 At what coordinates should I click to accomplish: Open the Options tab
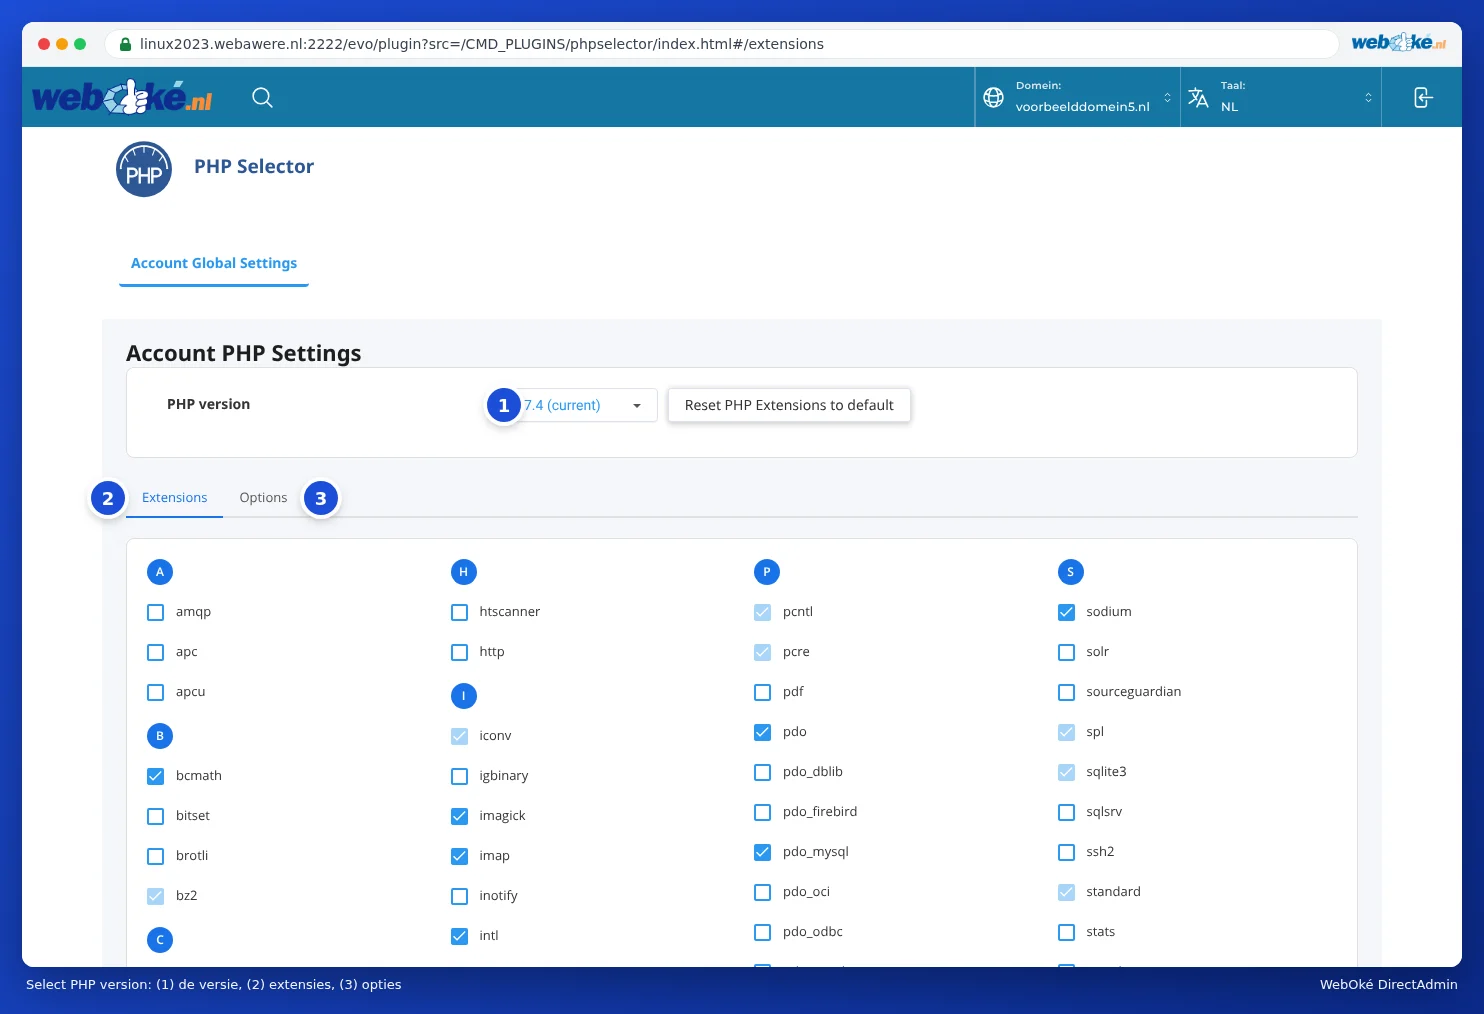point(263,498)
